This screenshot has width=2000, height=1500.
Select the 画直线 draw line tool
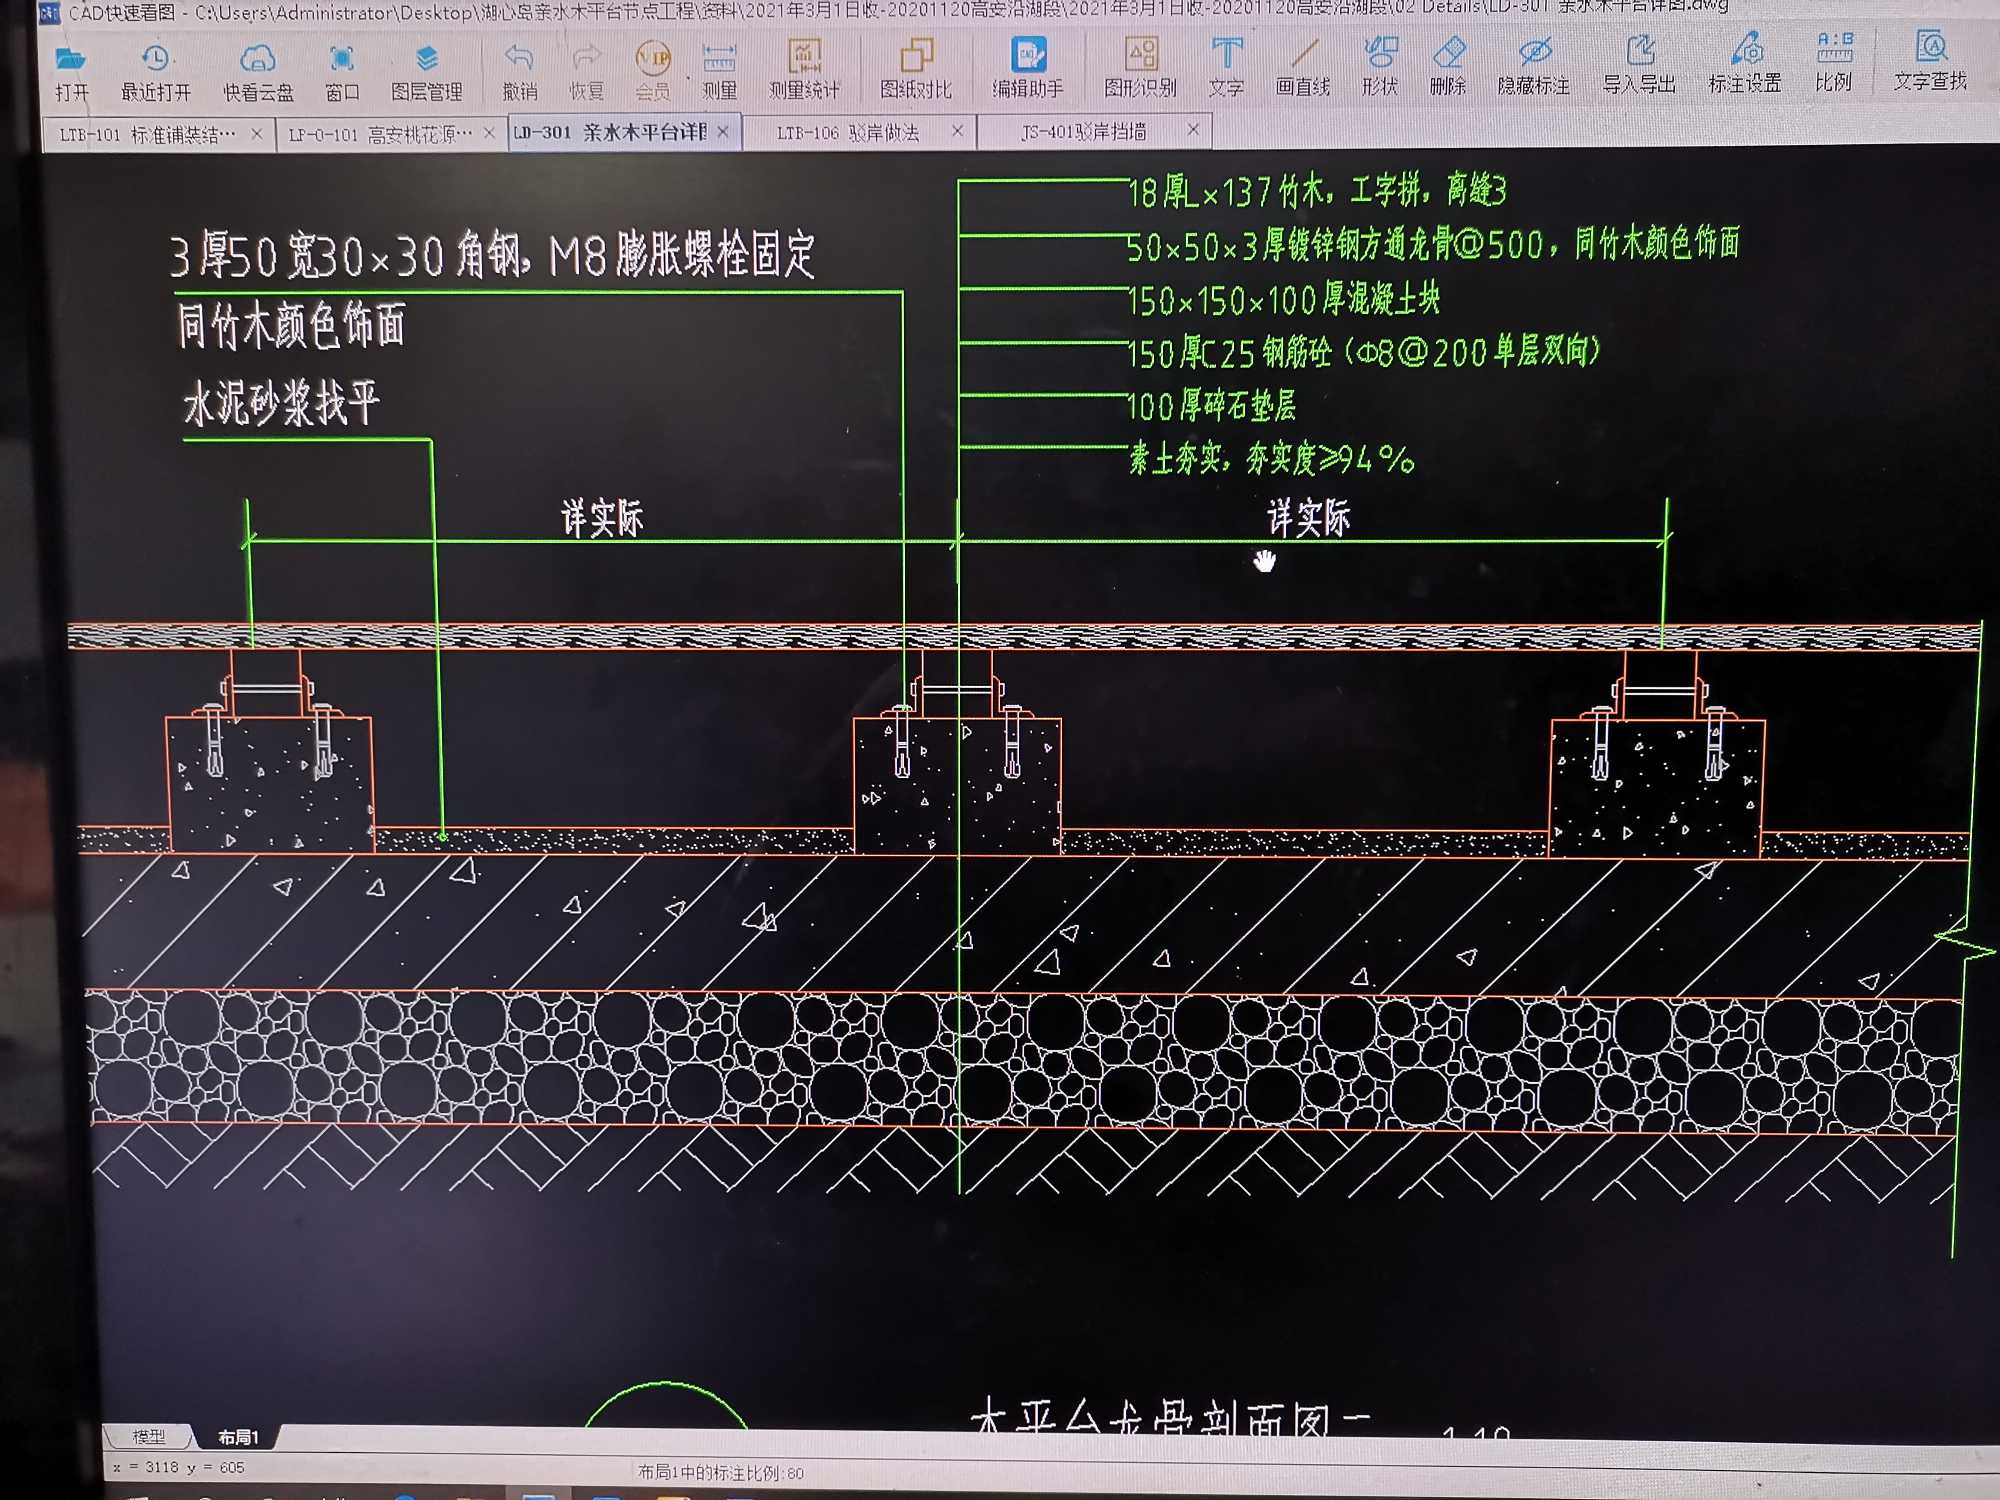click(1304, 68)
